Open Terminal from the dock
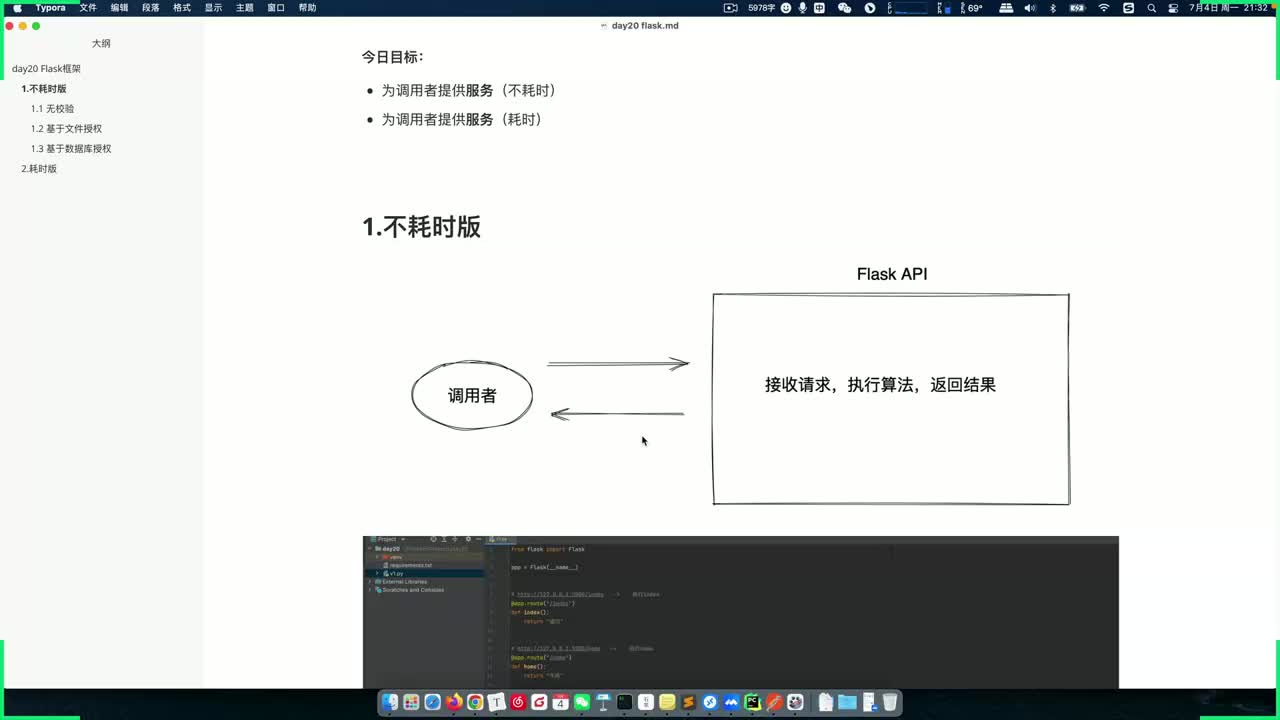This screenshot has width=1280, height=720. (x=624, y=702)
